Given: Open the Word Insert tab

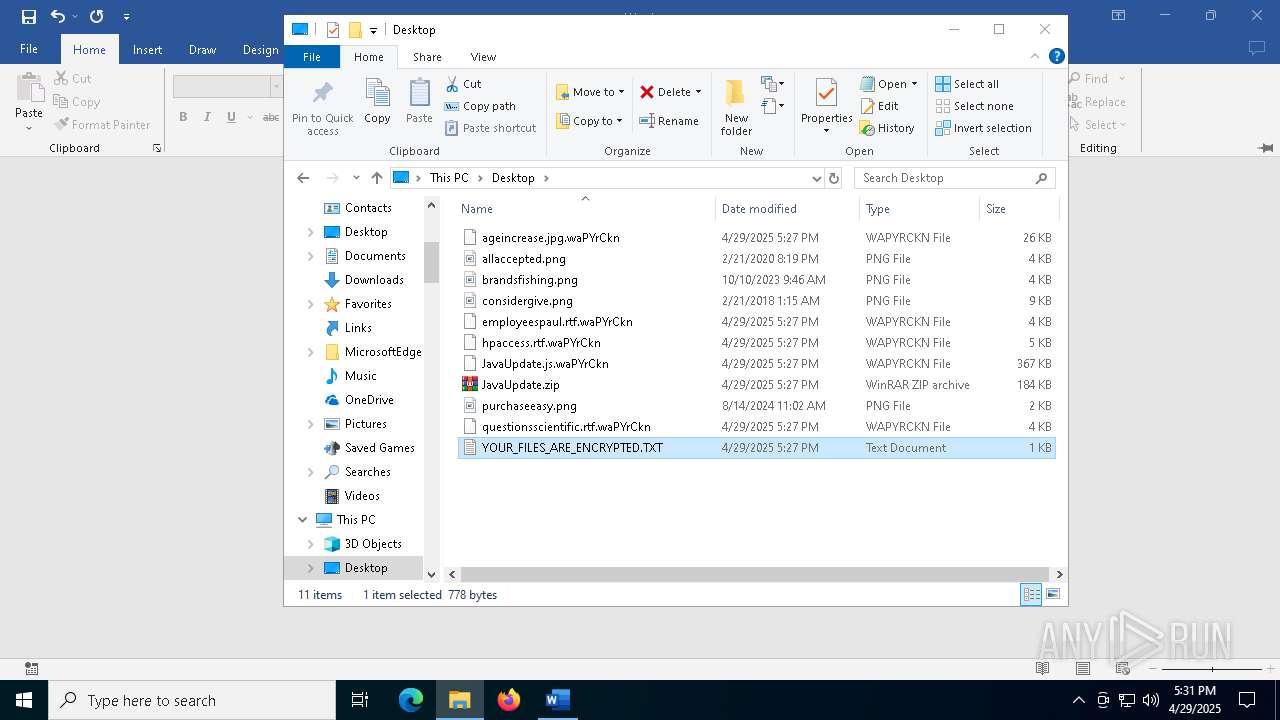Looking at the screenshot, I should click(x=147, y=49).
